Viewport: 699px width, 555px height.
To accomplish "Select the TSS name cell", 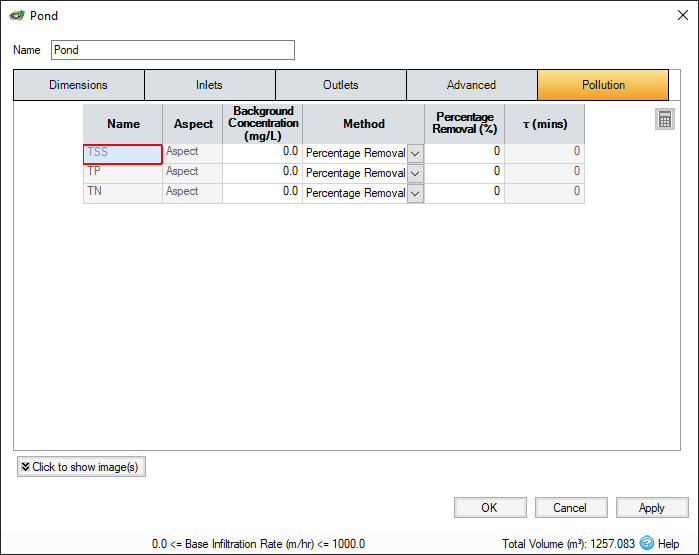I will (123, 154).
